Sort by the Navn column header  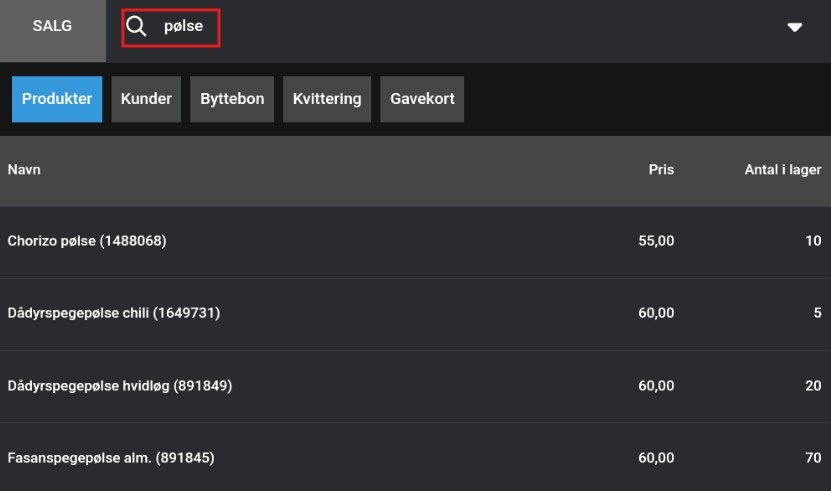[x=24, y=170]
